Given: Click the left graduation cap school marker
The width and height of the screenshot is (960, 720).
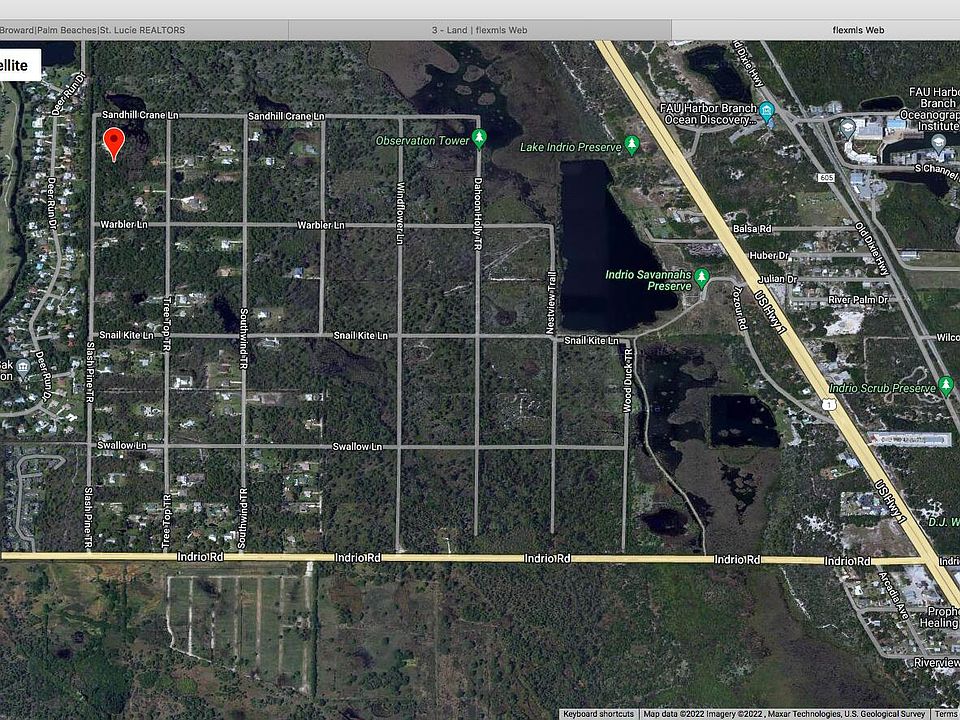Looking at the screenshot, I should pyautogui.click(x=848, y=127).
